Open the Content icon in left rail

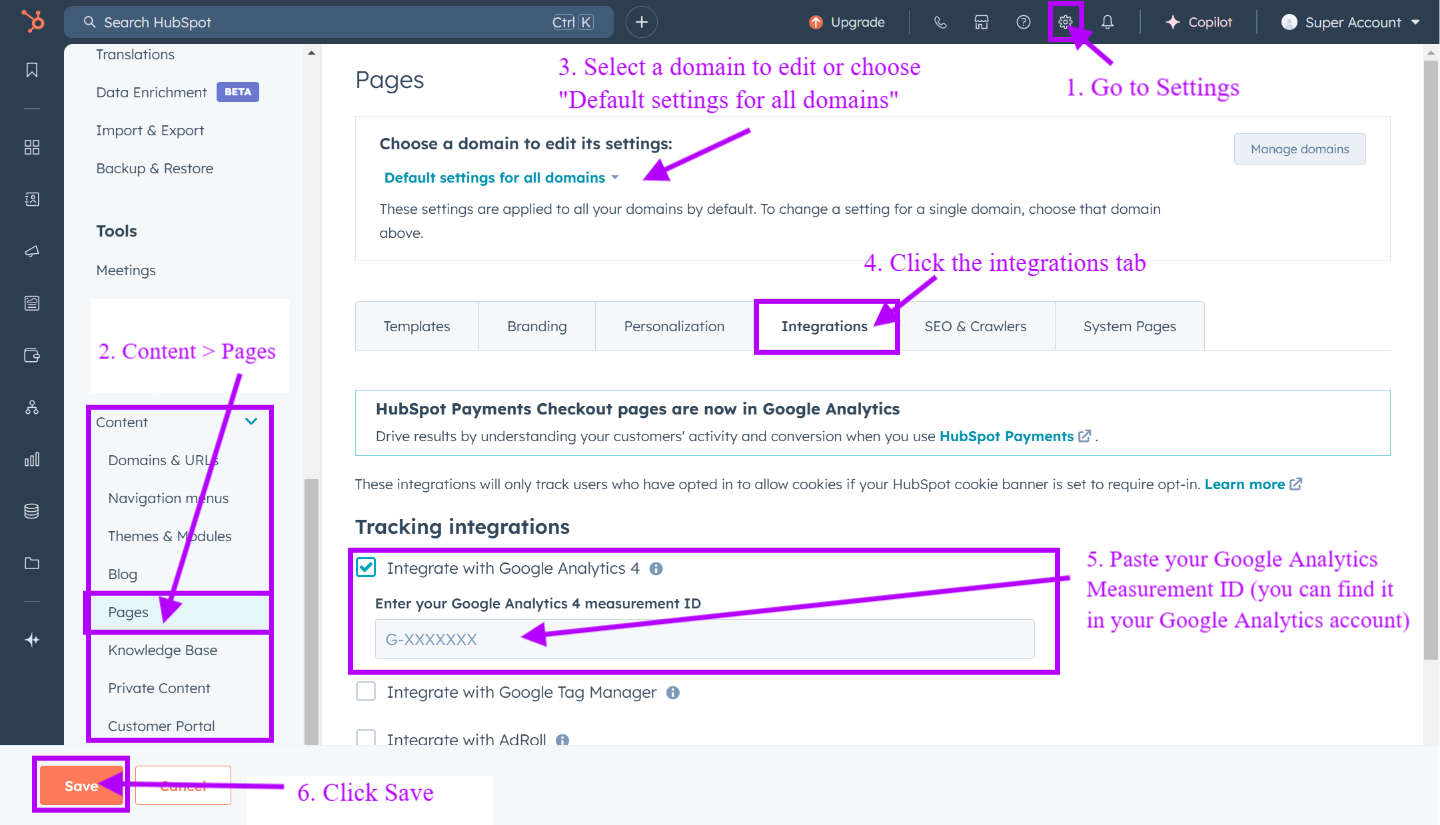coord(32,303)
